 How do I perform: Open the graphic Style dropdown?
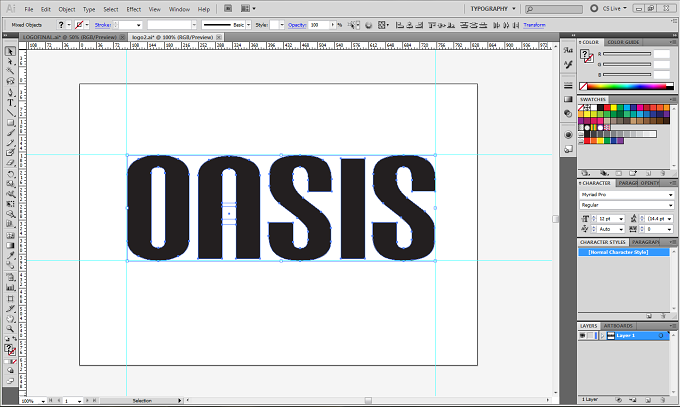pyautogui.click(x=282, y=25)
